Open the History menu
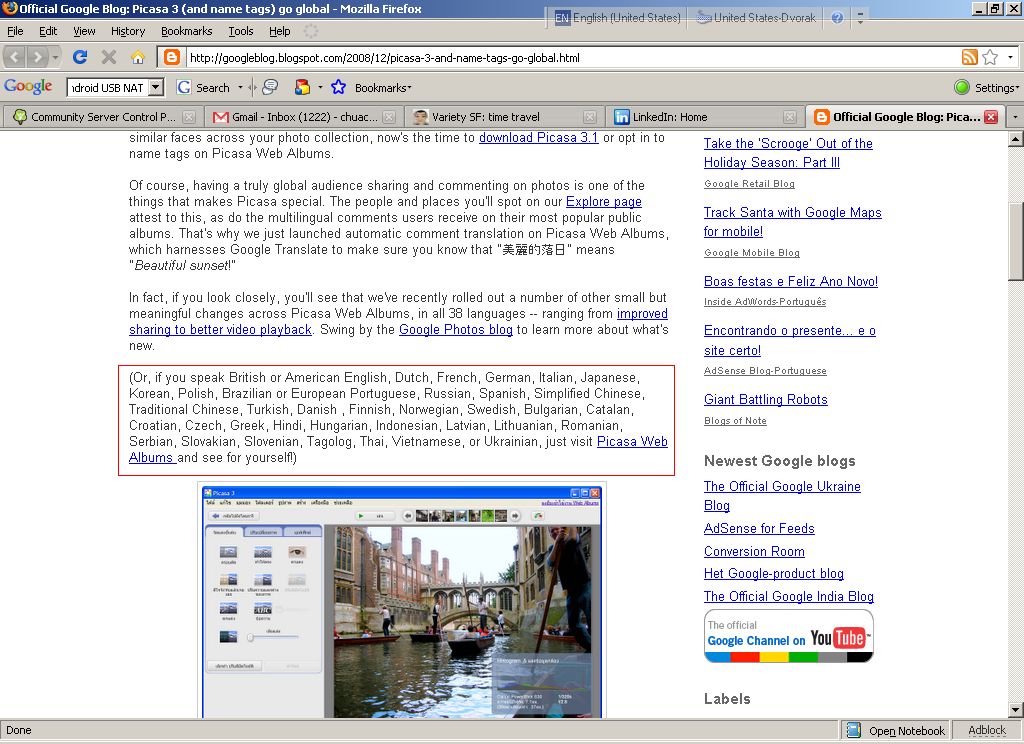The height and width of the screenshot is (744, 1024). tap(128, 31)
